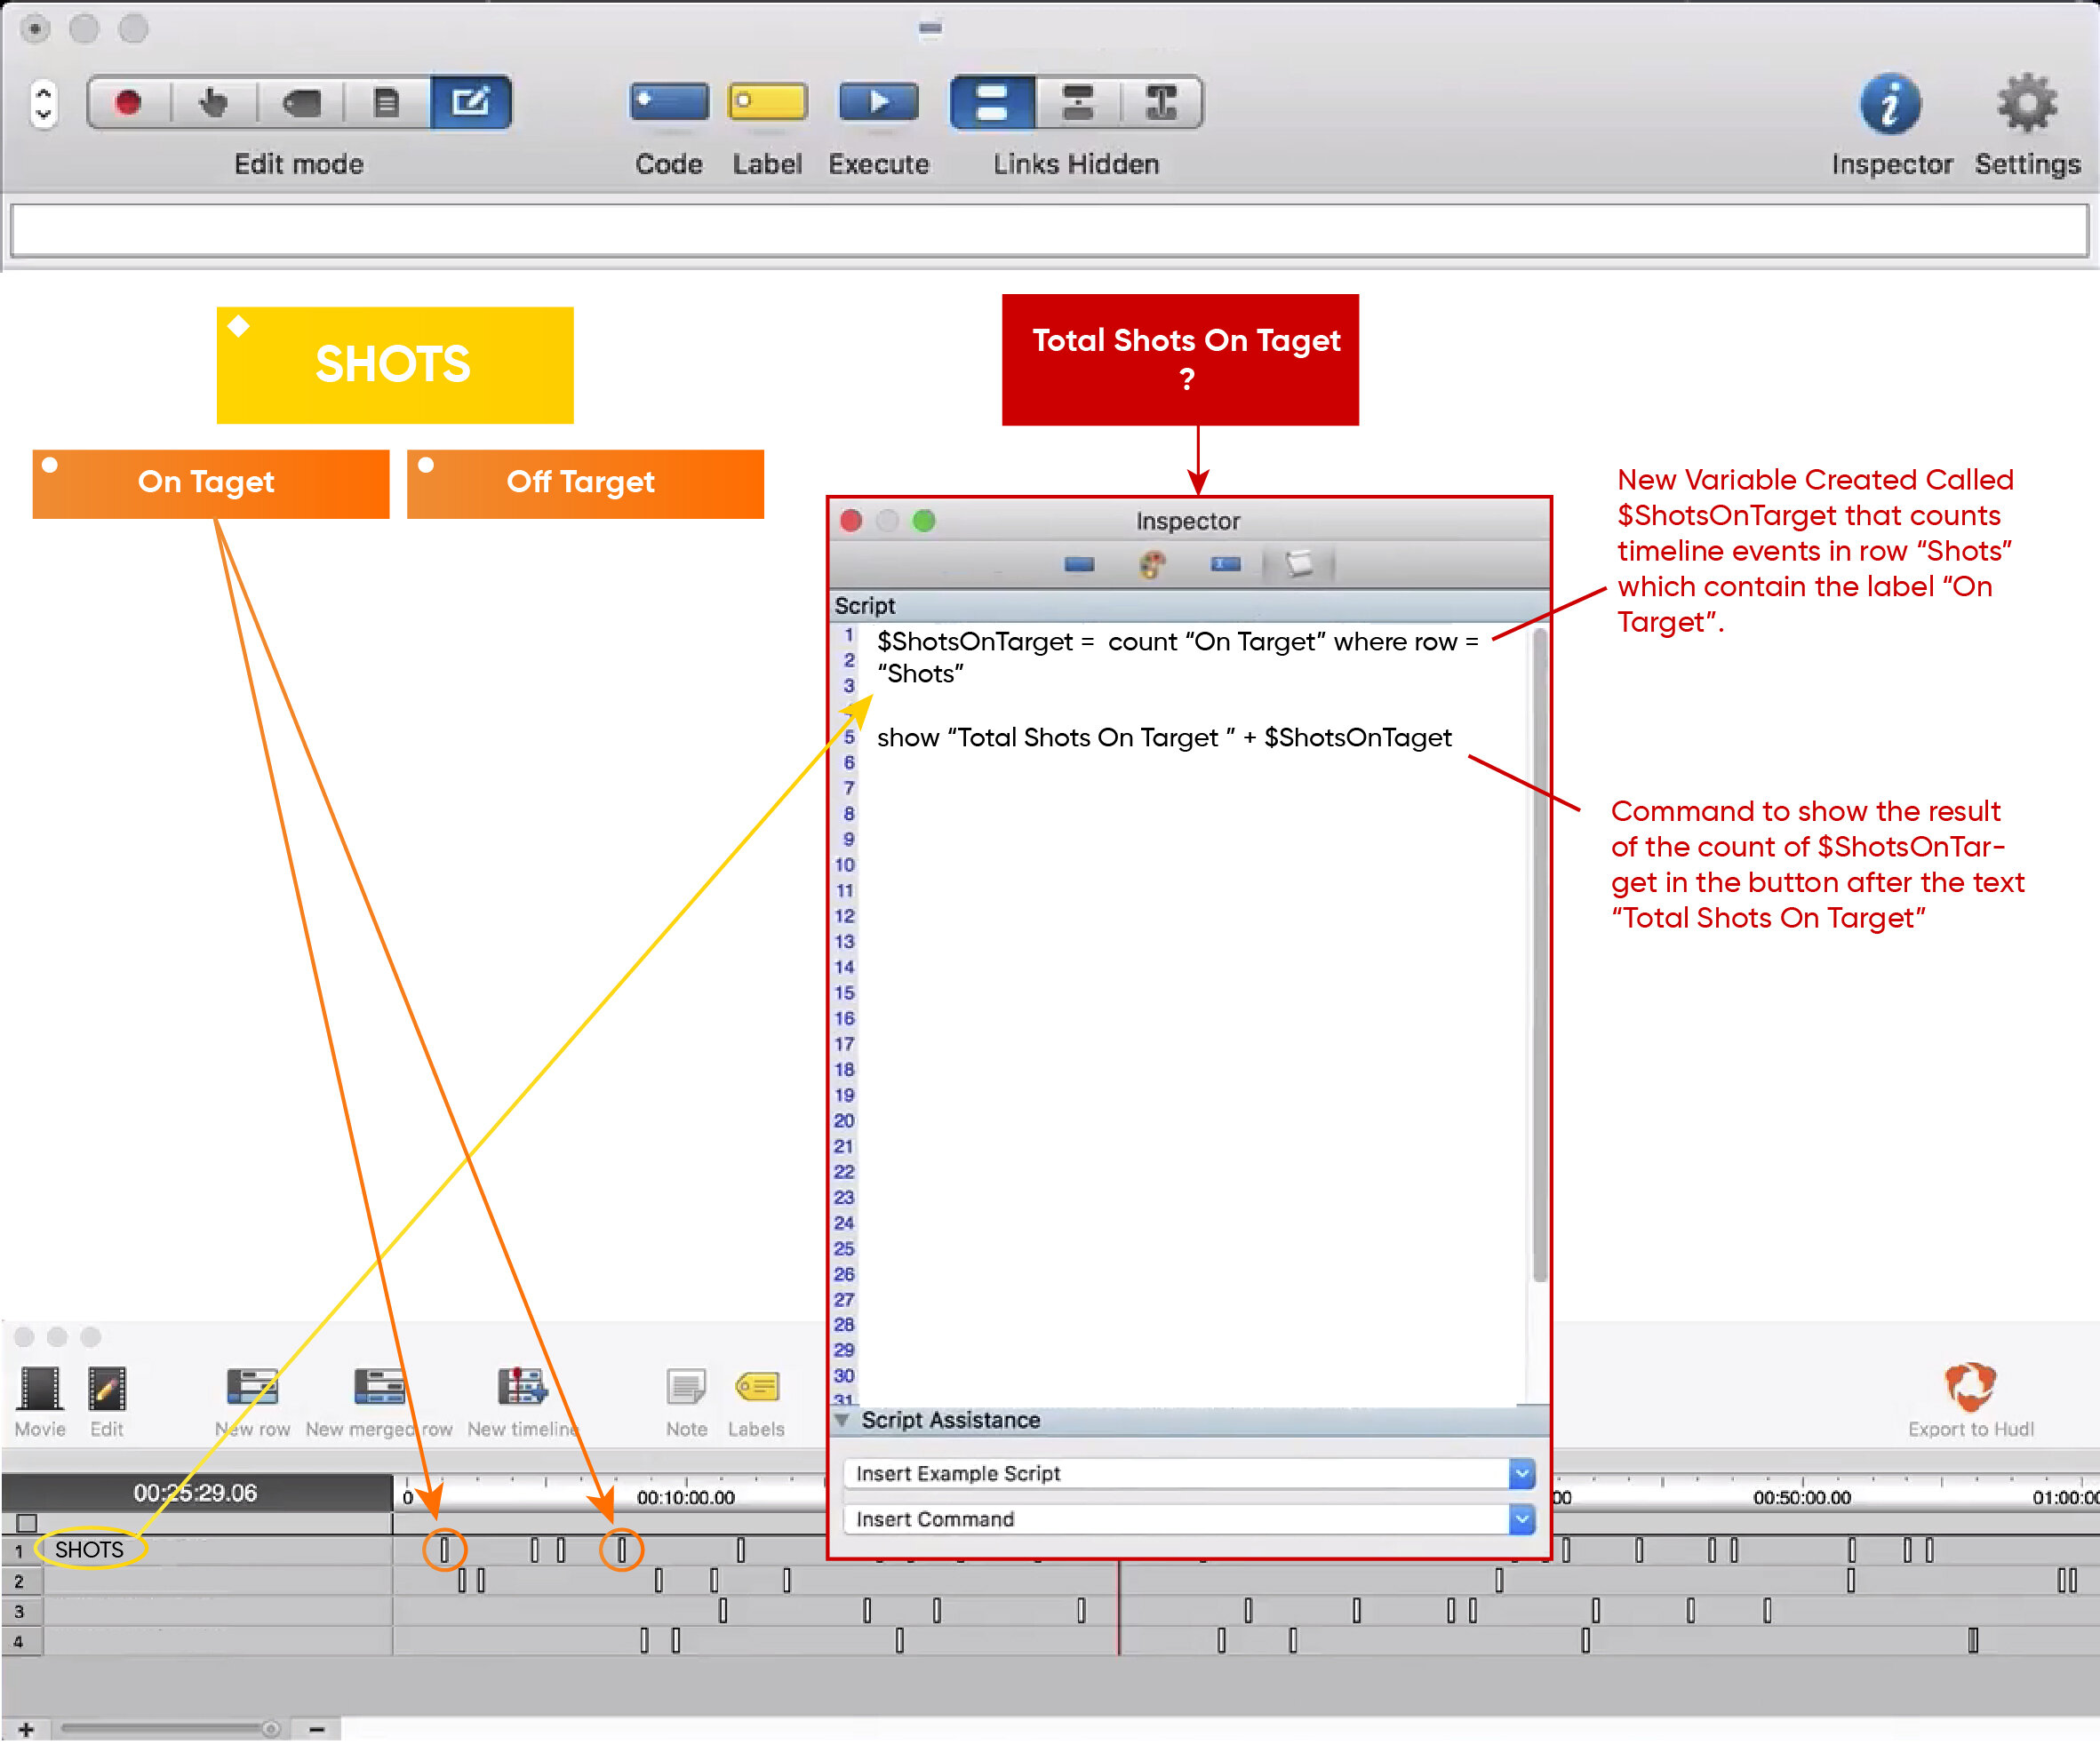This screenshot has width=2100, height=1745.
Task: Click the red record mode button
Action: click(128, 103)
